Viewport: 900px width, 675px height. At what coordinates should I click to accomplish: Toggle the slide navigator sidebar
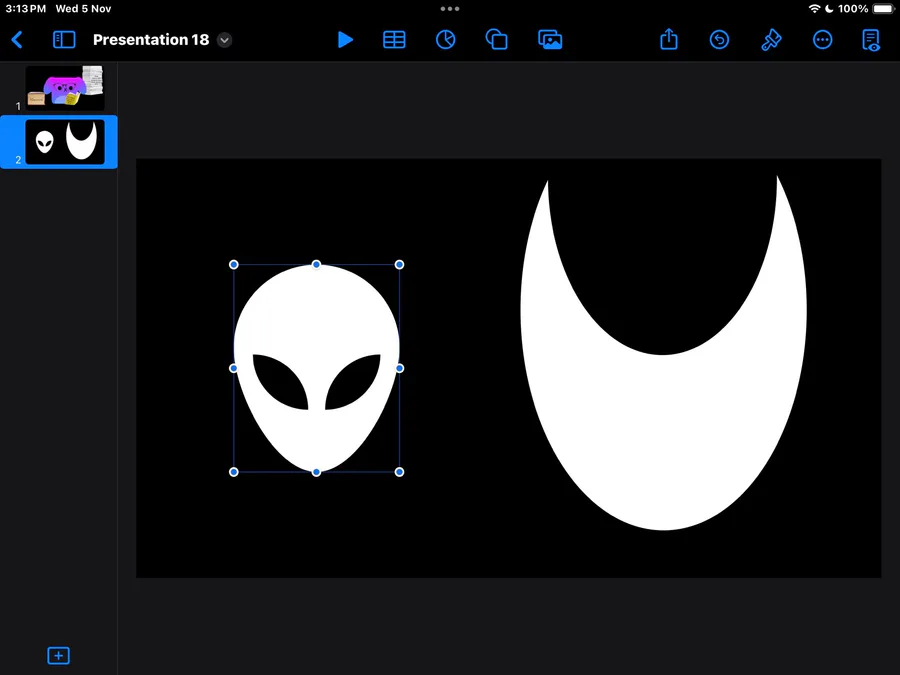(64, 40)
